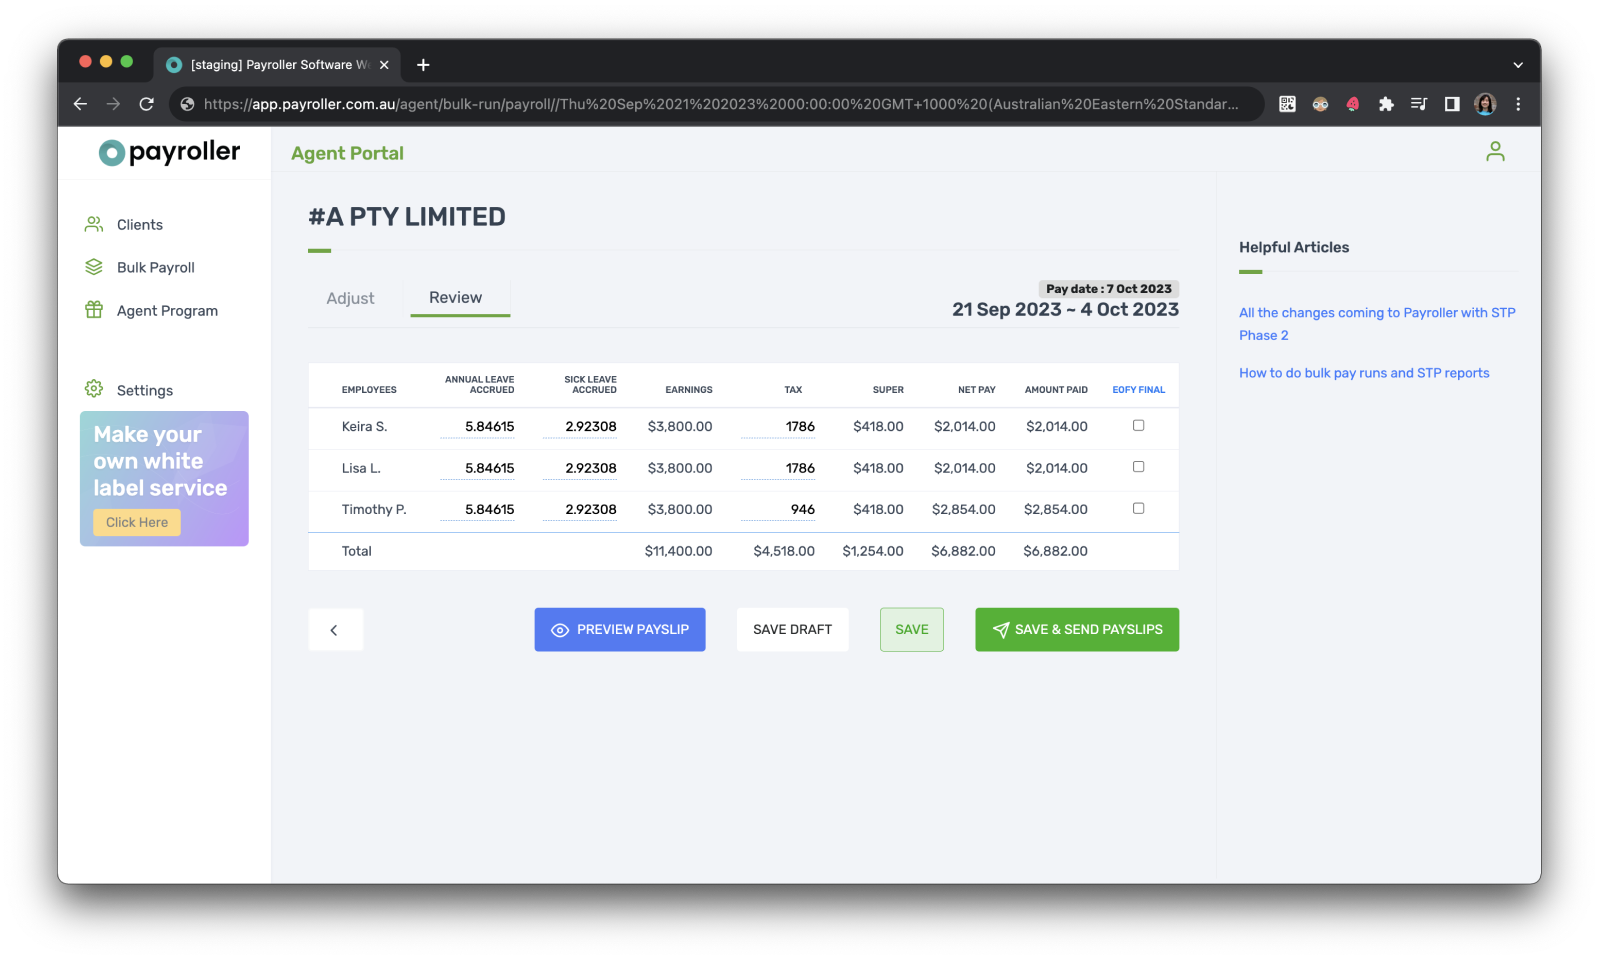Click the Payroller logo

pyautogui.click(x=169, y=152)
